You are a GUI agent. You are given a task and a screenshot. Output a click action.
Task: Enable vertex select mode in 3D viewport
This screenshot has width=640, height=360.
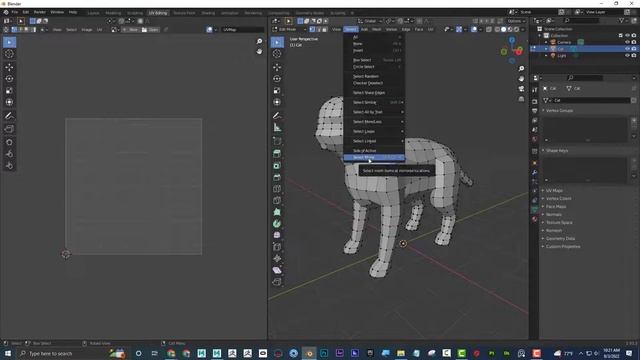coord(312,29)
